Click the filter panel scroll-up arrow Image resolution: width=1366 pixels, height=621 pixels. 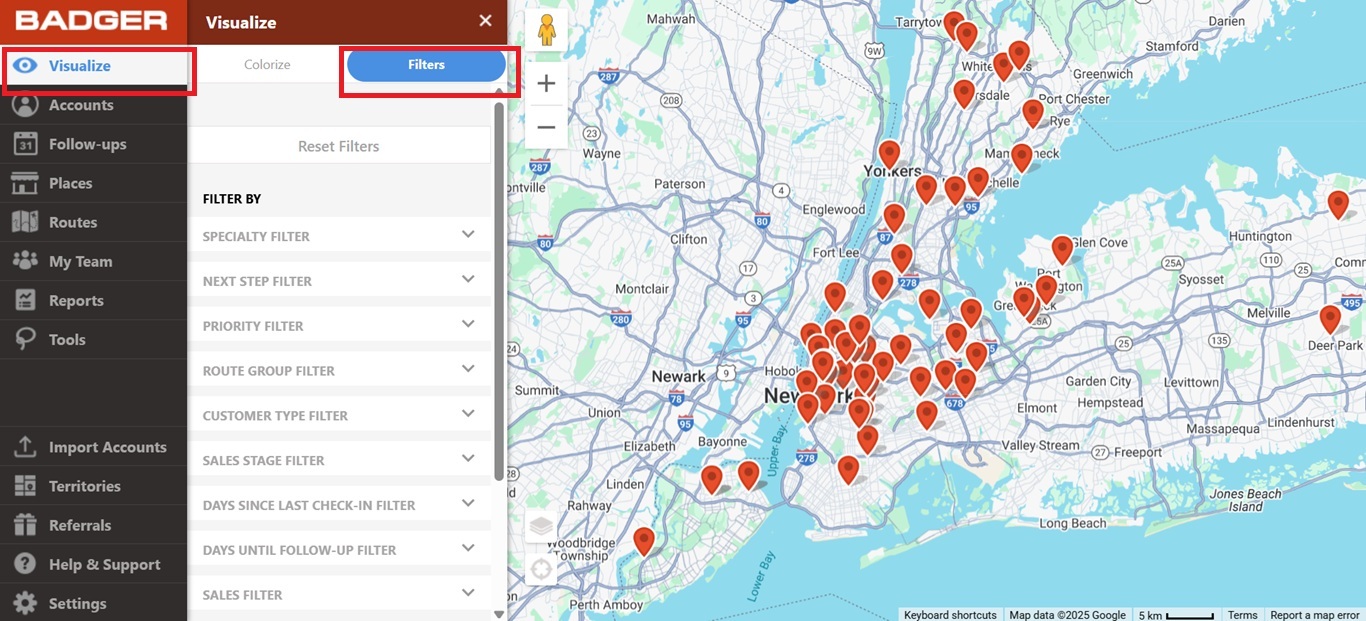pos(499,91)
